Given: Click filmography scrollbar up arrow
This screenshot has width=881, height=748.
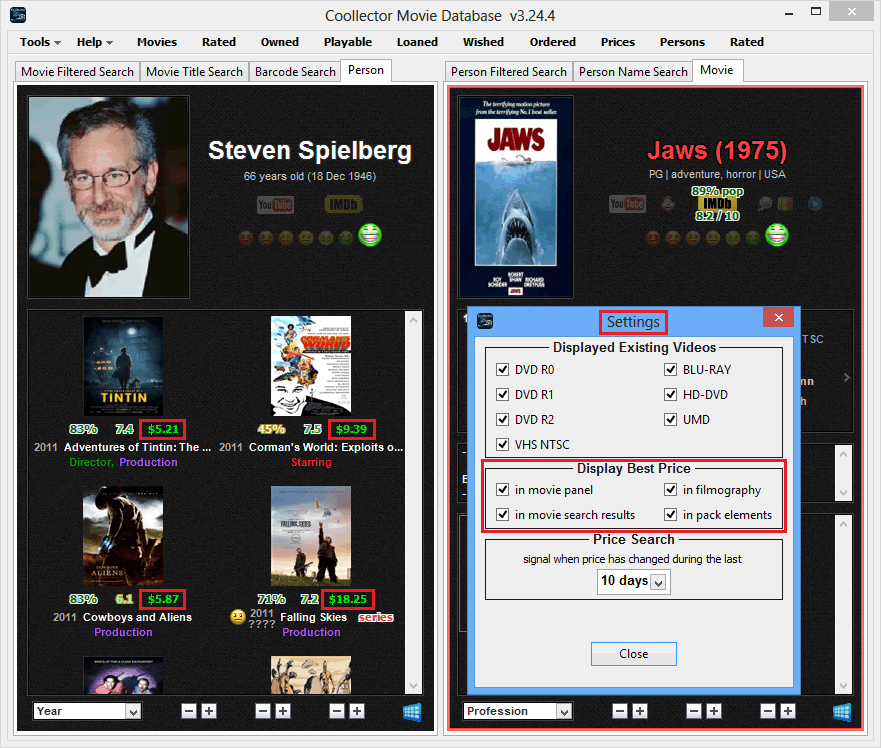Looking at the screenshot, I should pos(414,320).
